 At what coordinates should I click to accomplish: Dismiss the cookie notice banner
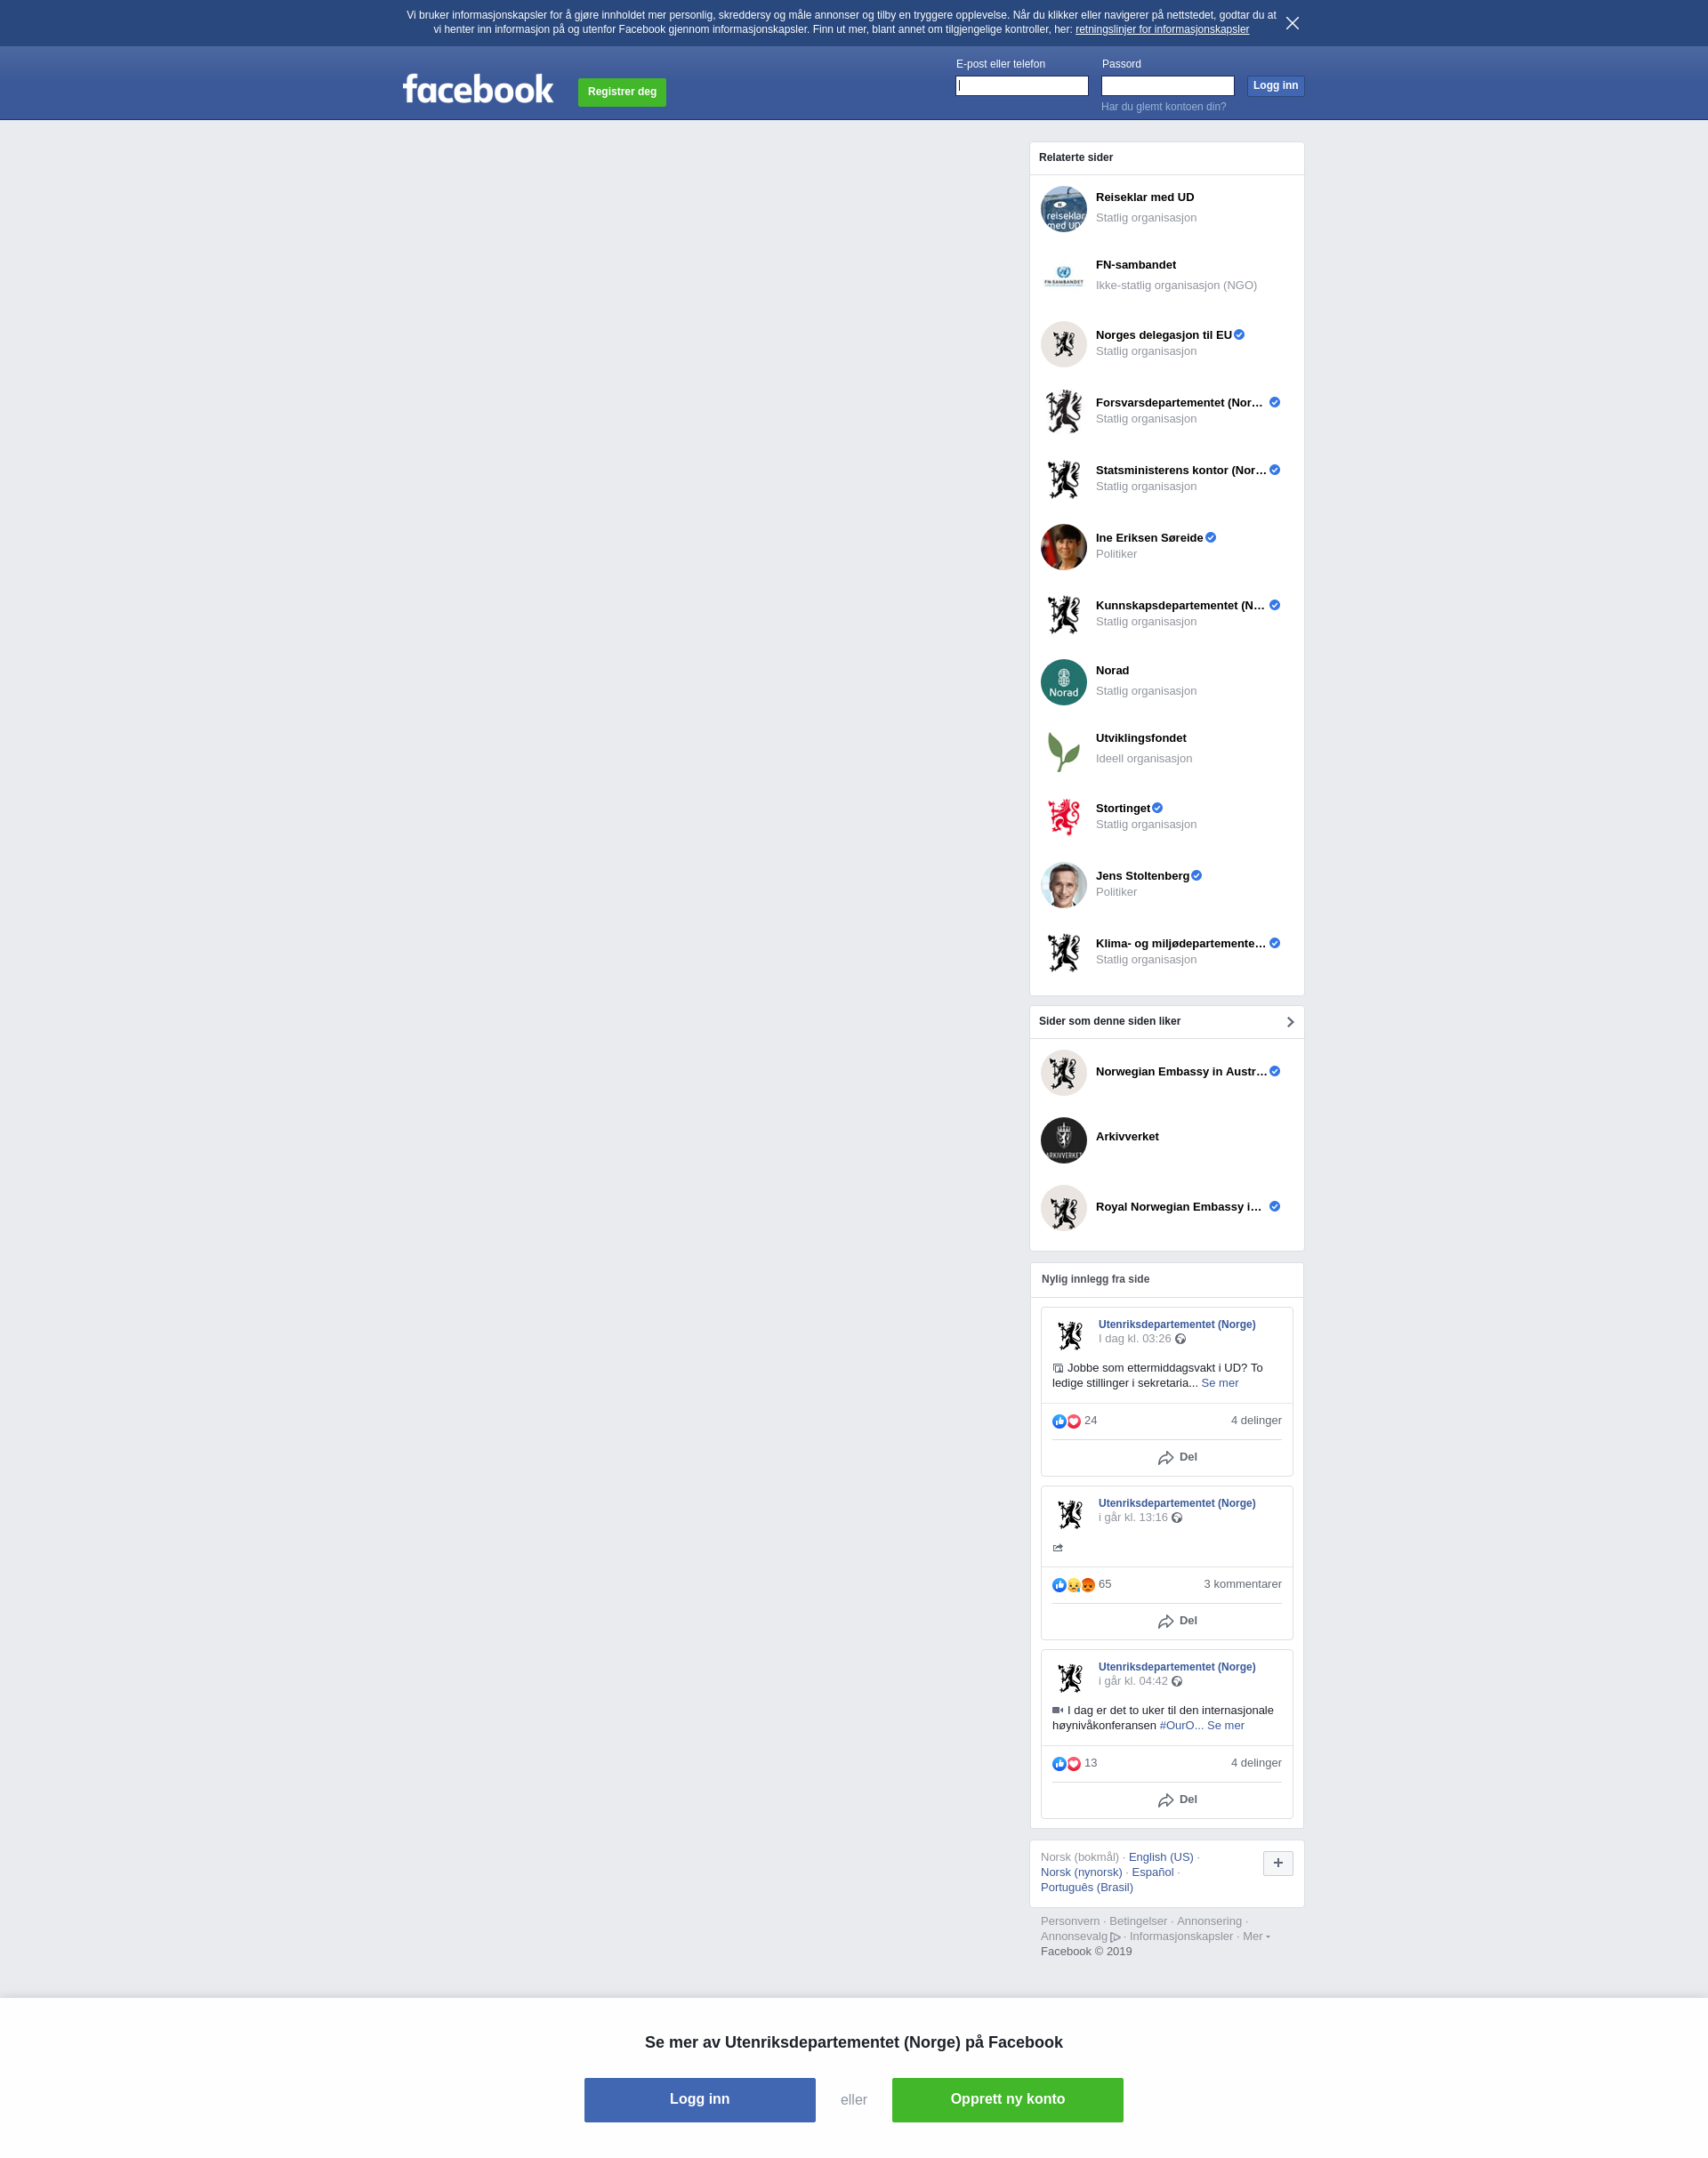[1292, 23]
